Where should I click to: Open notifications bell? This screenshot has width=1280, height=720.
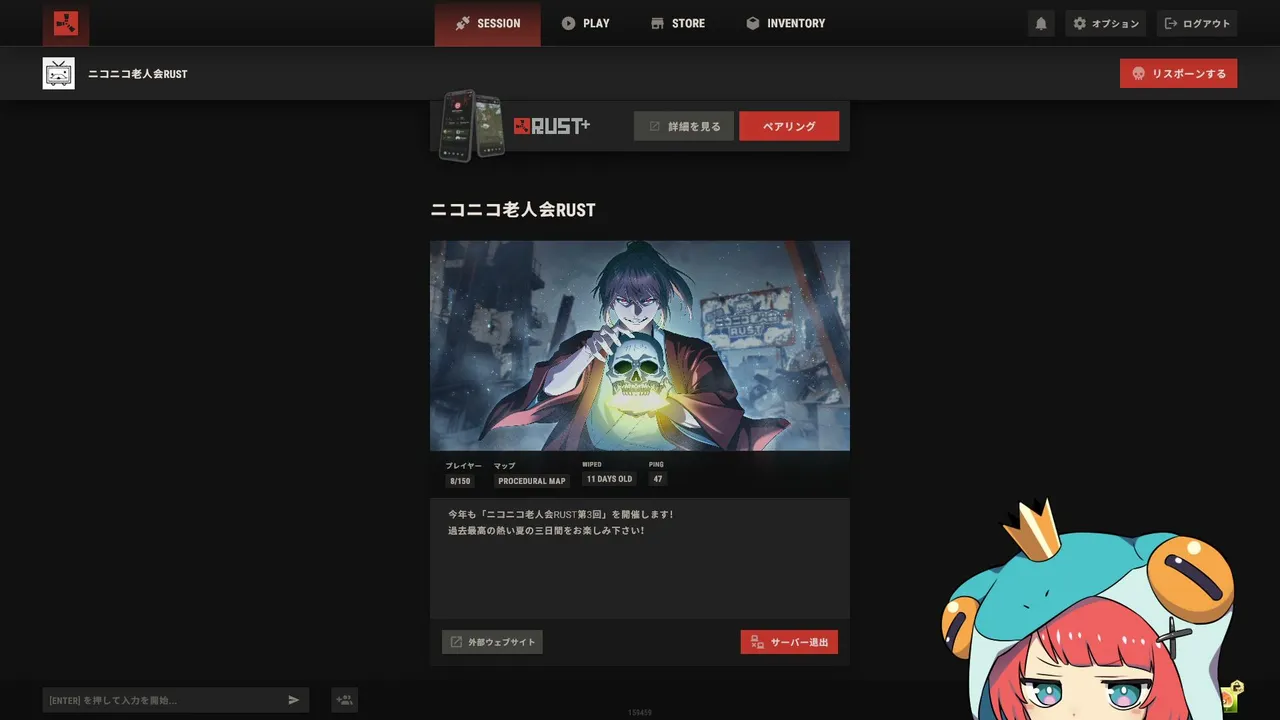[1041, 23]
